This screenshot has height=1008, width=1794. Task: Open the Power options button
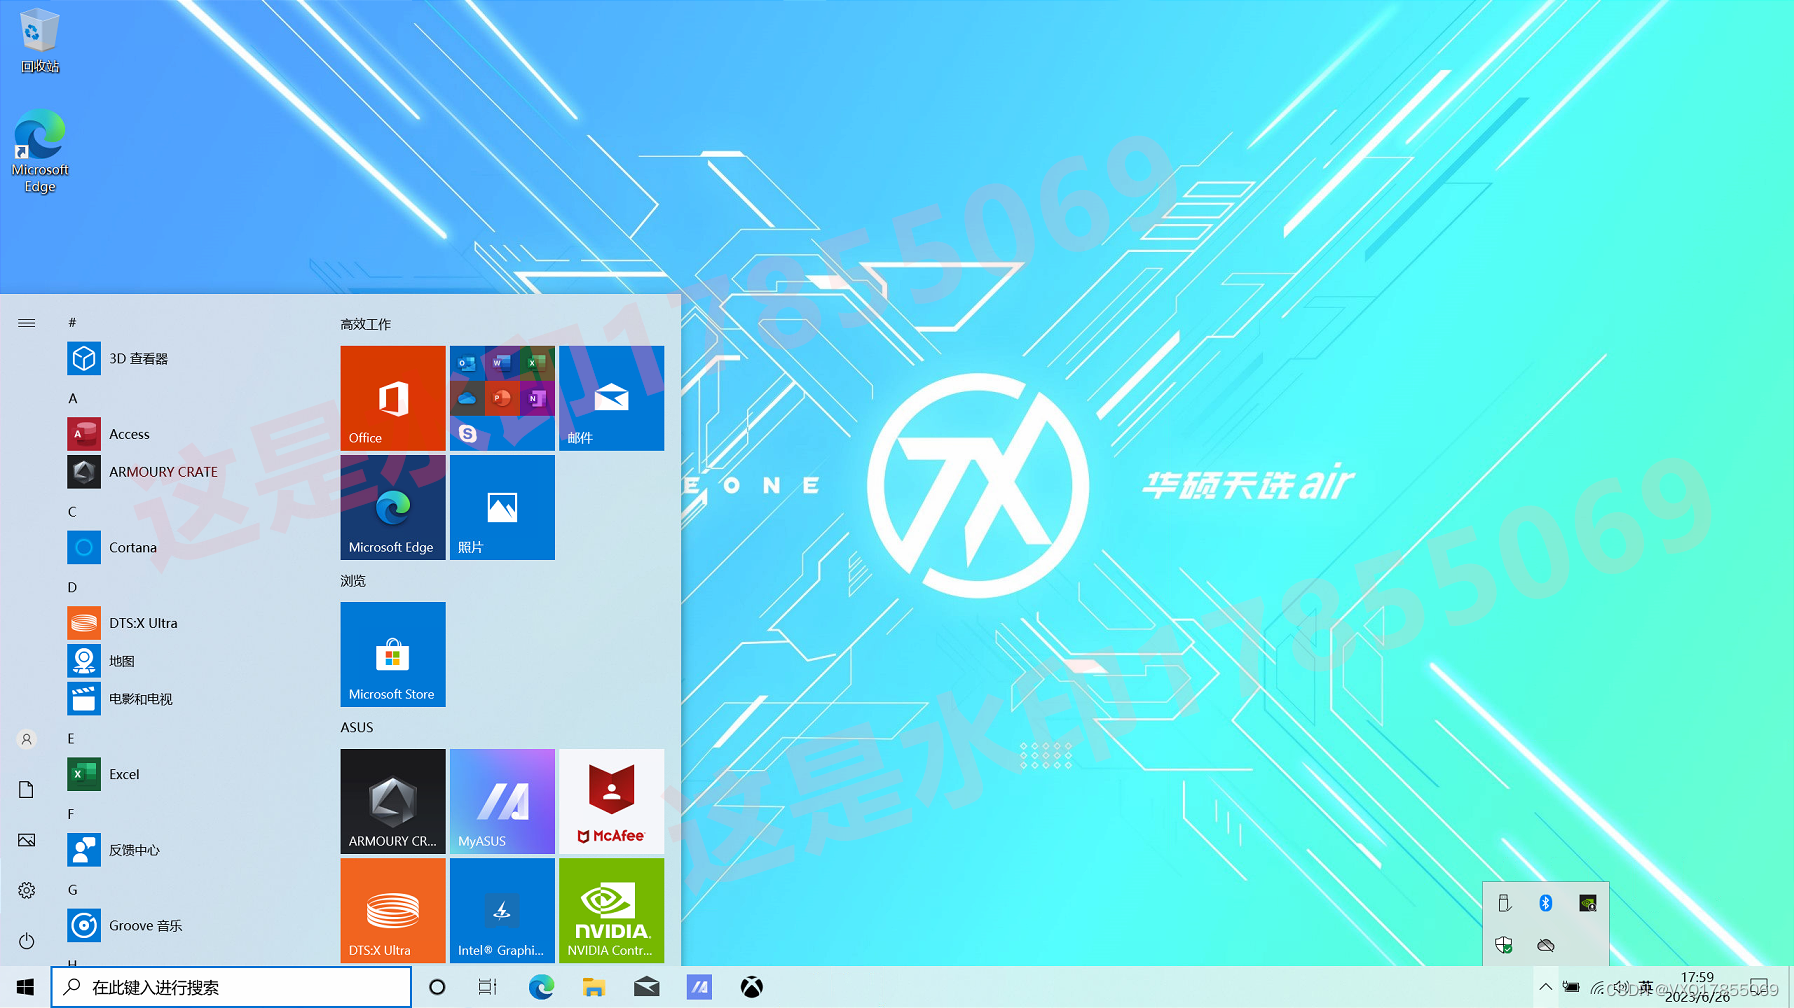(27, 941)
